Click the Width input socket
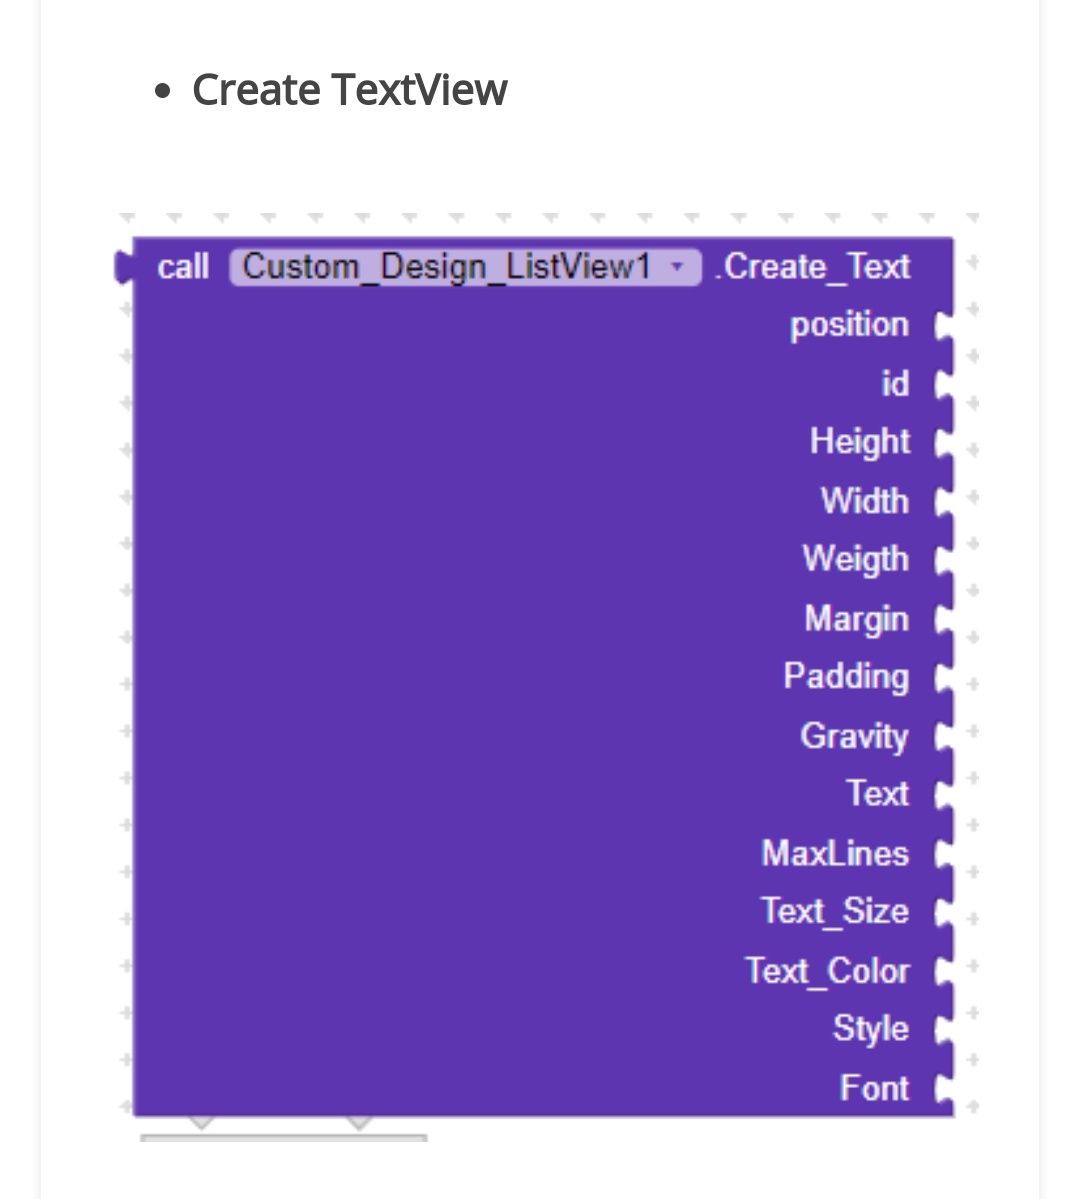1080x1199 pixels. [x=942, y=502]
